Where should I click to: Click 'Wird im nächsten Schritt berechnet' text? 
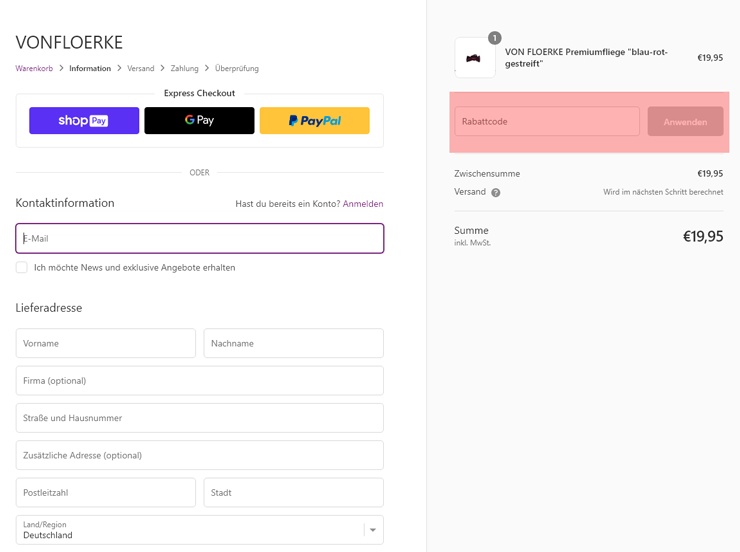pos(663,192)
